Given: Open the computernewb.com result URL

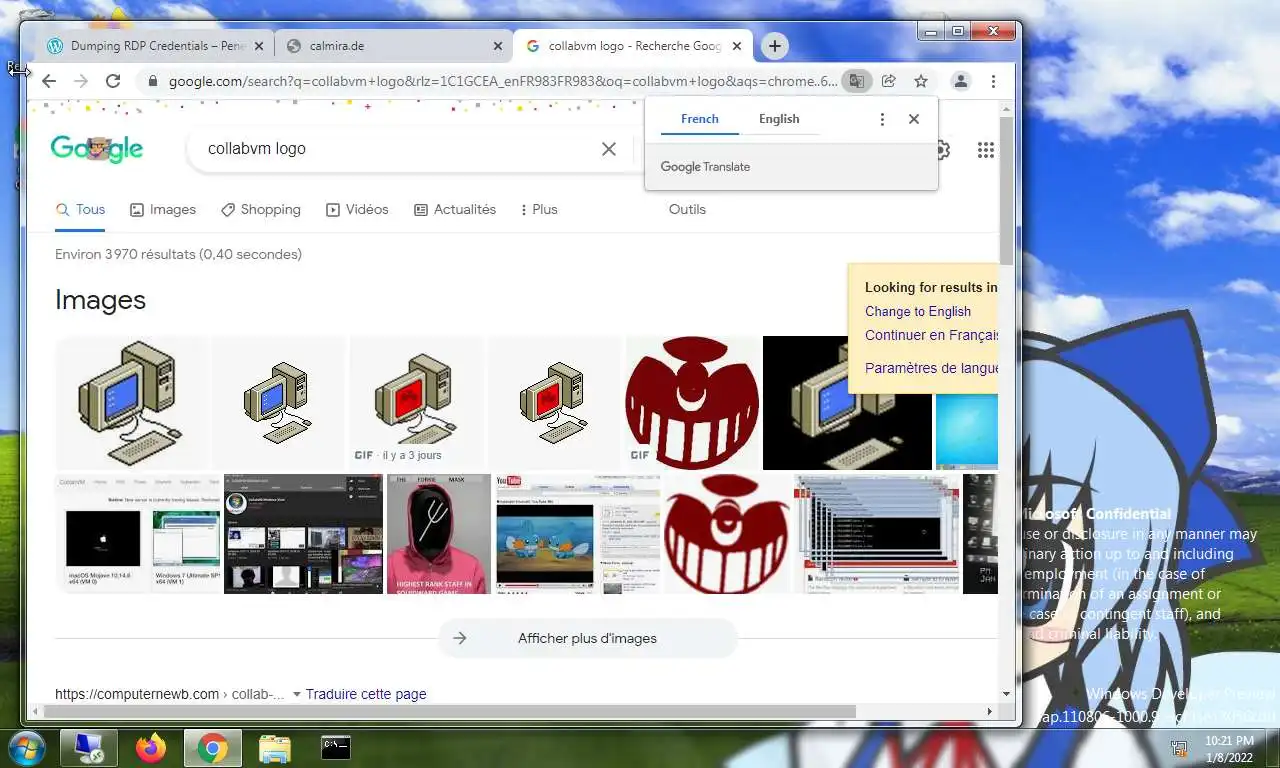Looking at the screenshot, I should 170,694.
